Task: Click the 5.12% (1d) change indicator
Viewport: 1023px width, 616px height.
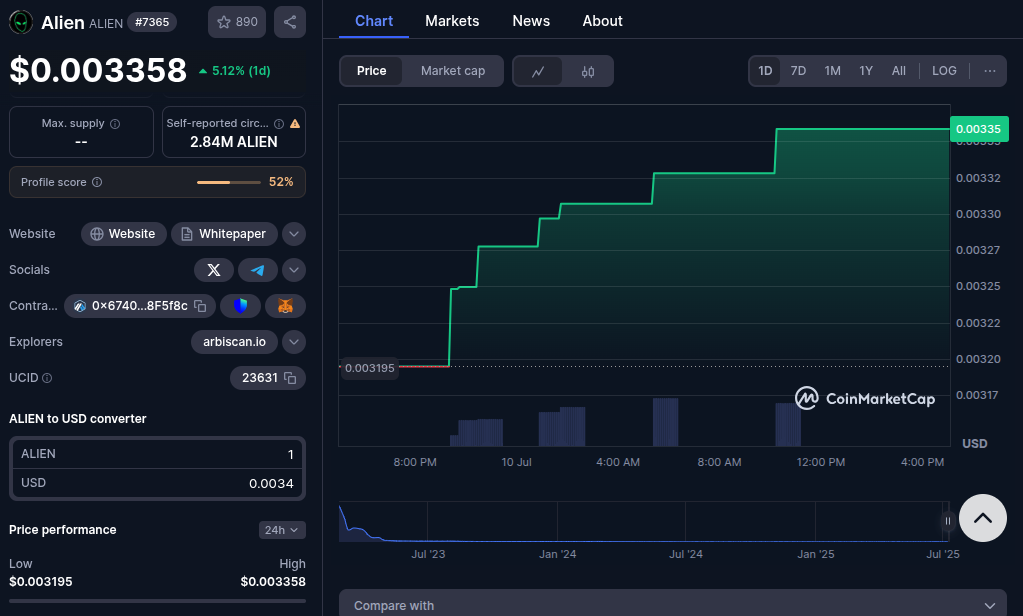Action: 234,70
